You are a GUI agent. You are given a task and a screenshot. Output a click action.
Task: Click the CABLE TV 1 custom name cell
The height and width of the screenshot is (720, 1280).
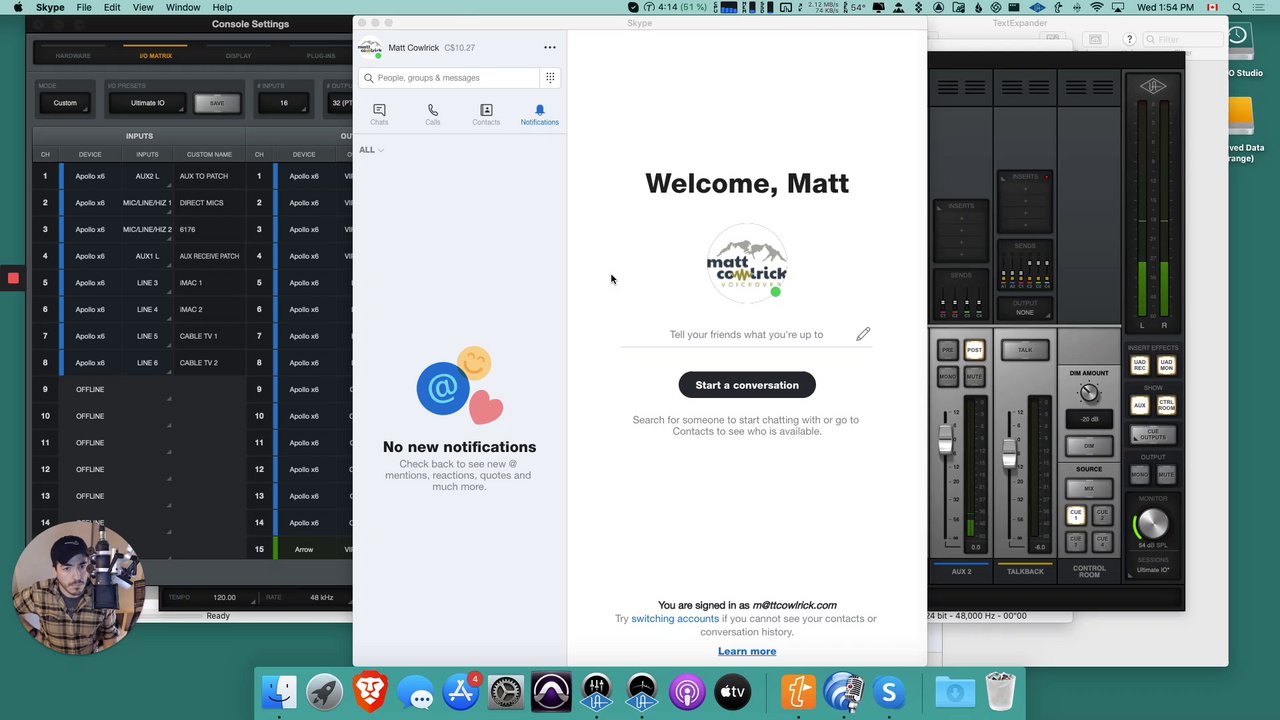coord(209,336)
